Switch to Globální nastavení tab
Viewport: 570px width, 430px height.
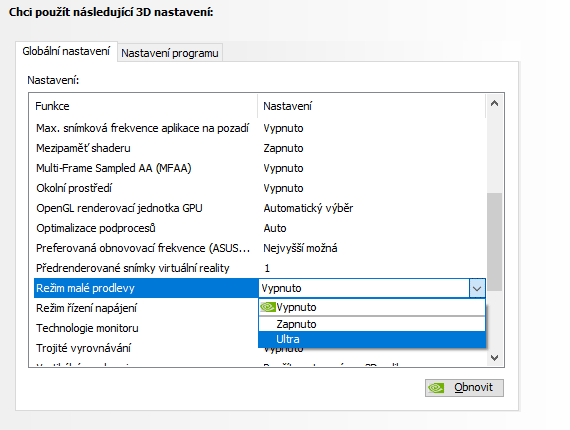66,51
